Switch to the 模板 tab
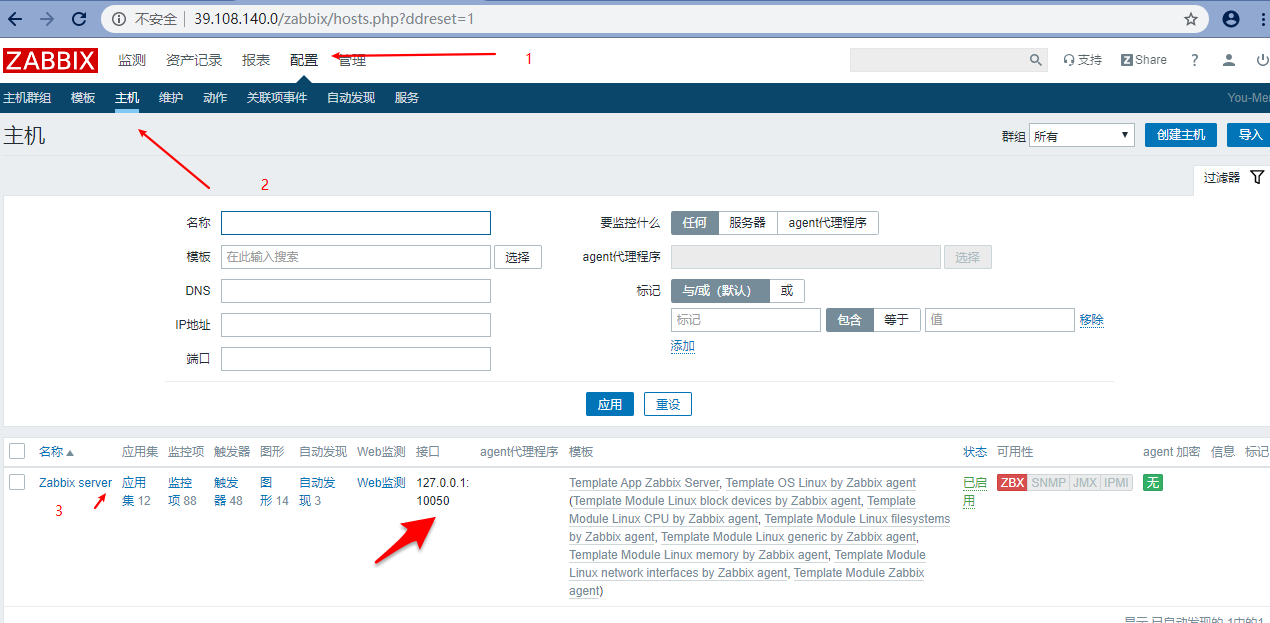 pyautogui.click(x=83, y=98)
